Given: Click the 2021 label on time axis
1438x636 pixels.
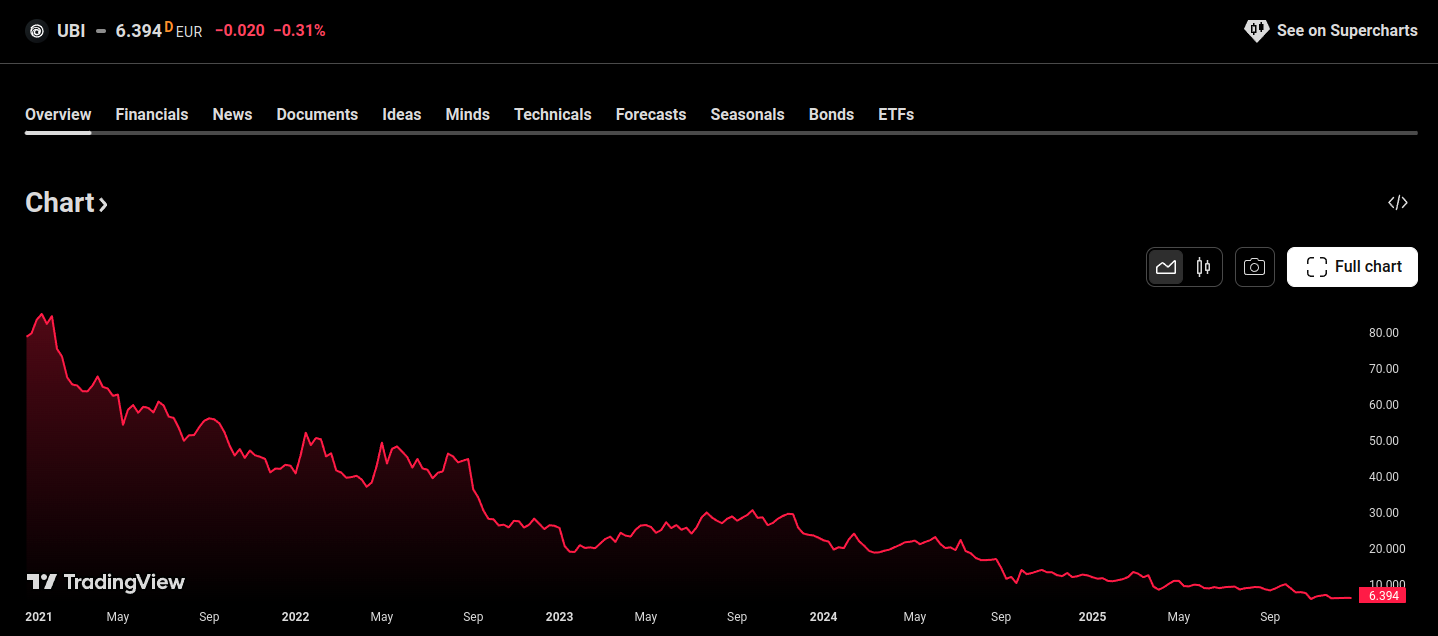Looking at the screenshot, I should pos(39,617).
